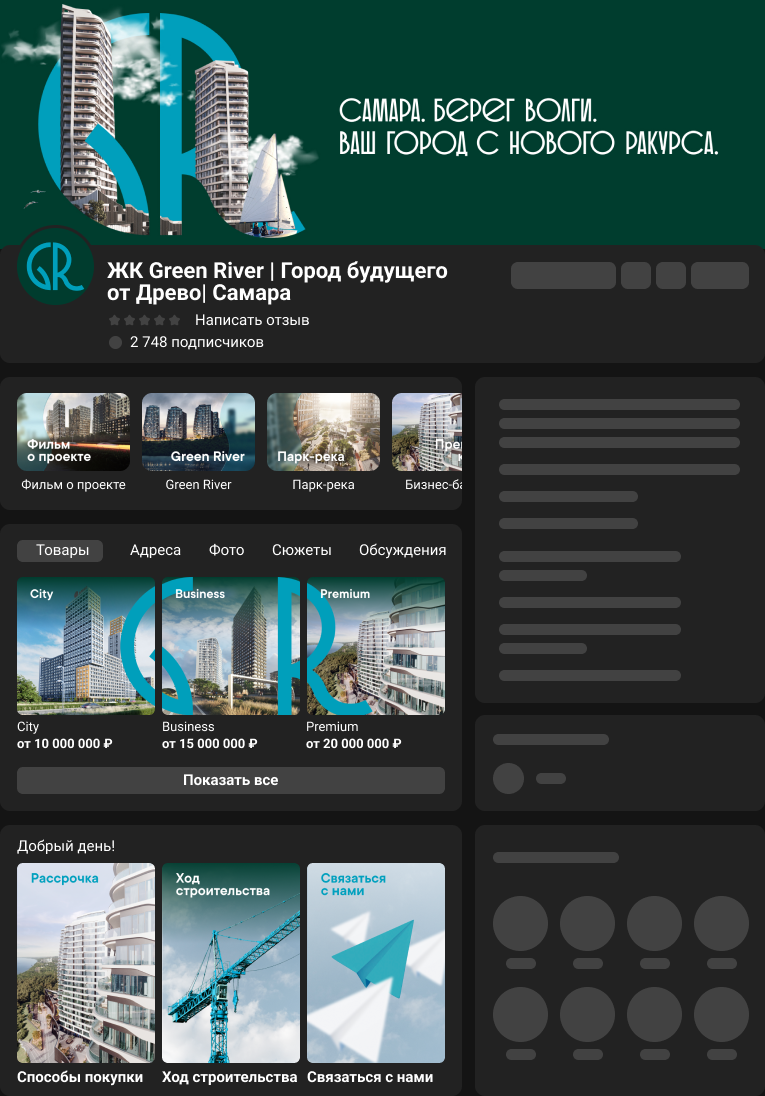
Task: Click the "от 10 000 000 ₽" price text
Action: [64, 744]
